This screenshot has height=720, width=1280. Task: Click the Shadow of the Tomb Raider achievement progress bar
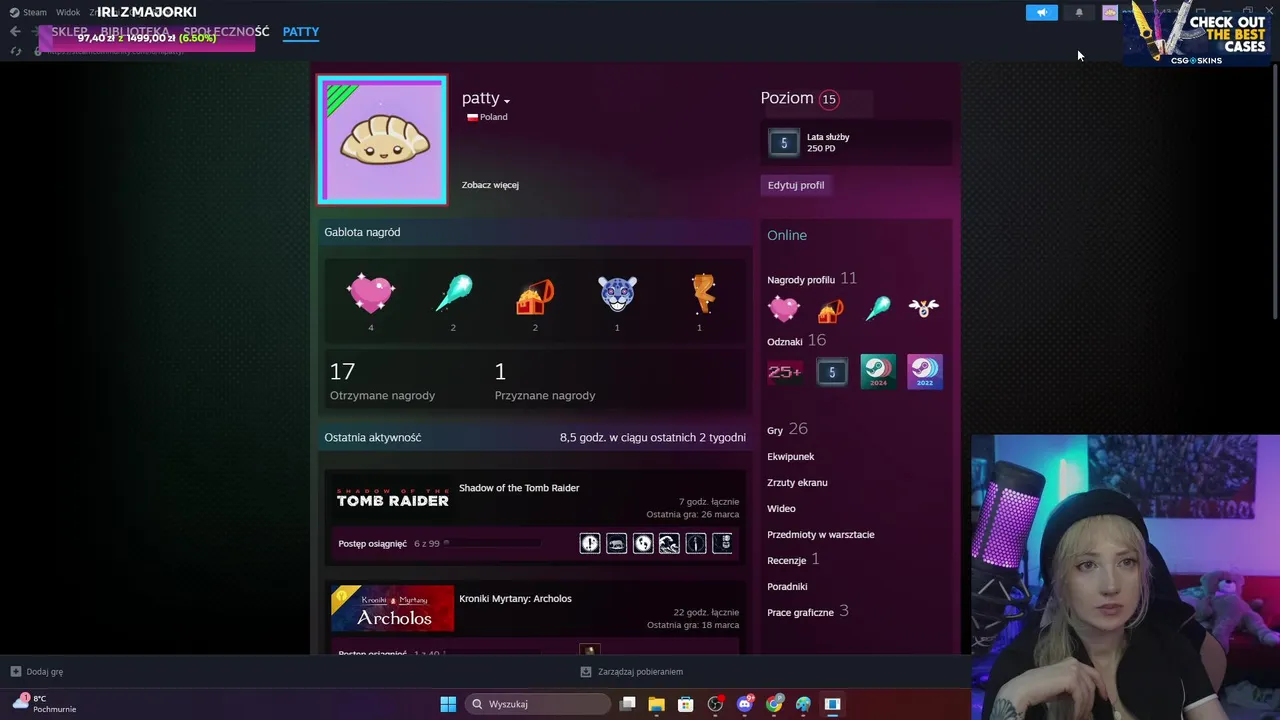[x=491, y=543]
